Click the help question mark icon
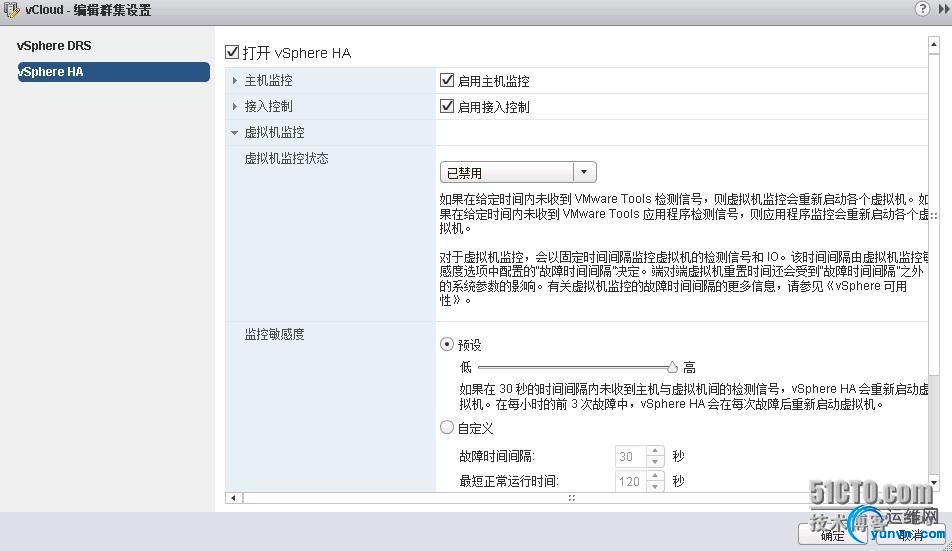Screen dimensions: 952x551 [x=922, y=8]
